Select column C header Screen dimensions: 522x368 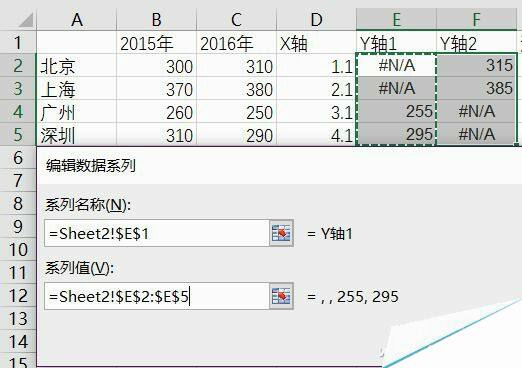[236, 19]
